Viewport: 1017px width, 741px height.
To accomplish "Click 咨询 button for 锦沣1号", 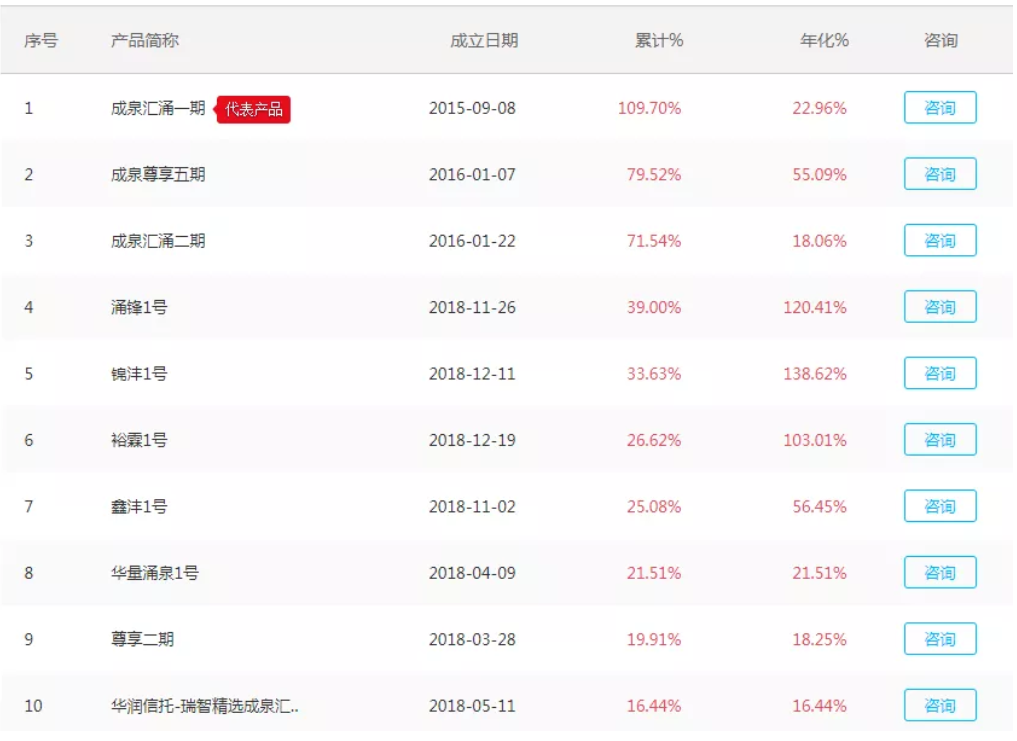I will (940, 373).
